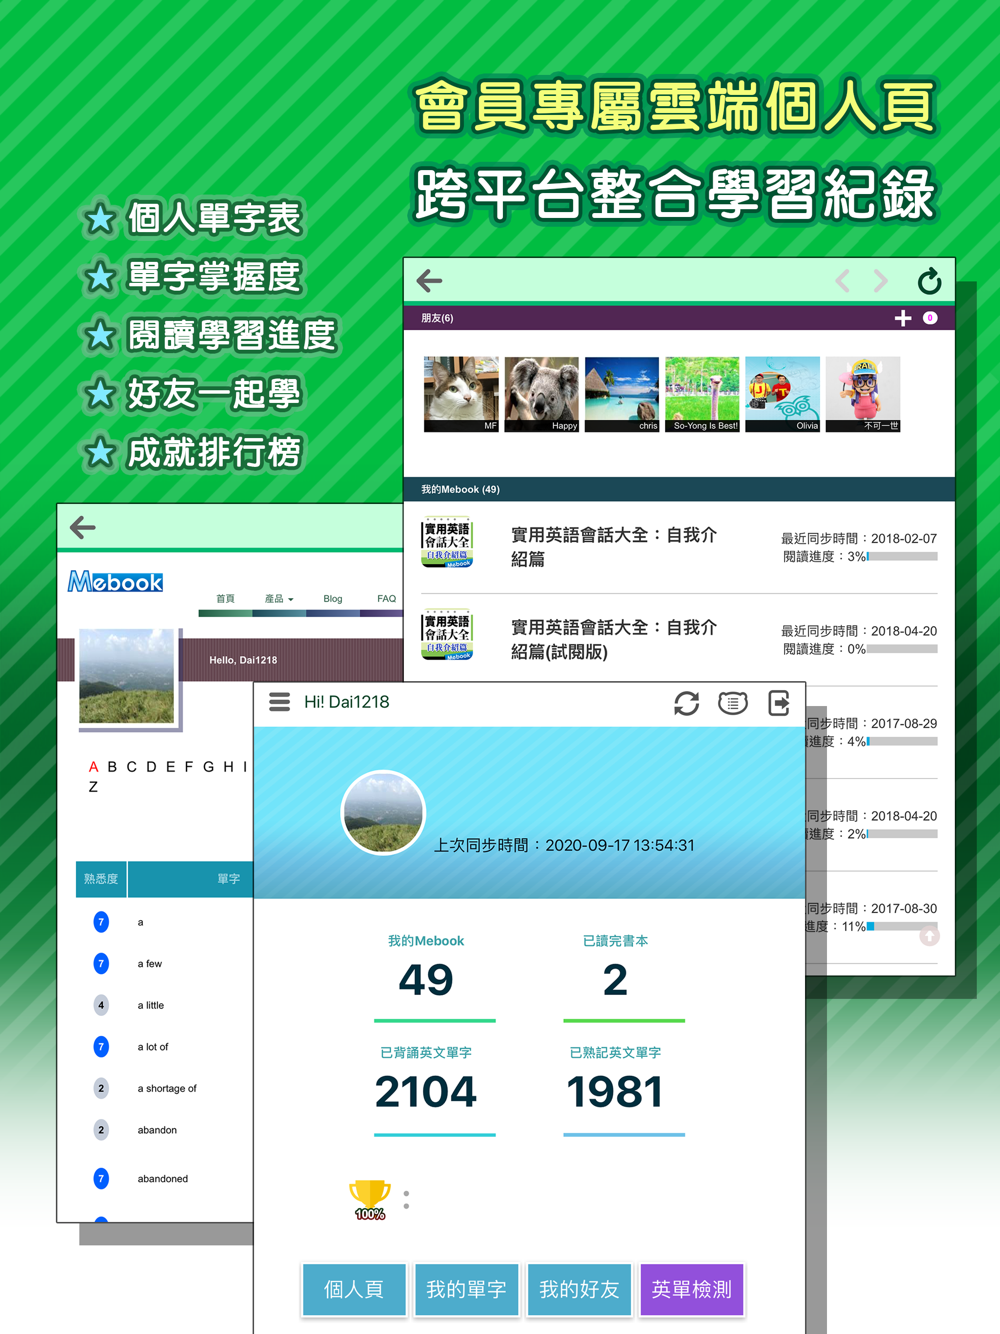Go back in the Mebook word list window
The width and height of the screenshot is (1000, 1334).
[x=83, y=527]
